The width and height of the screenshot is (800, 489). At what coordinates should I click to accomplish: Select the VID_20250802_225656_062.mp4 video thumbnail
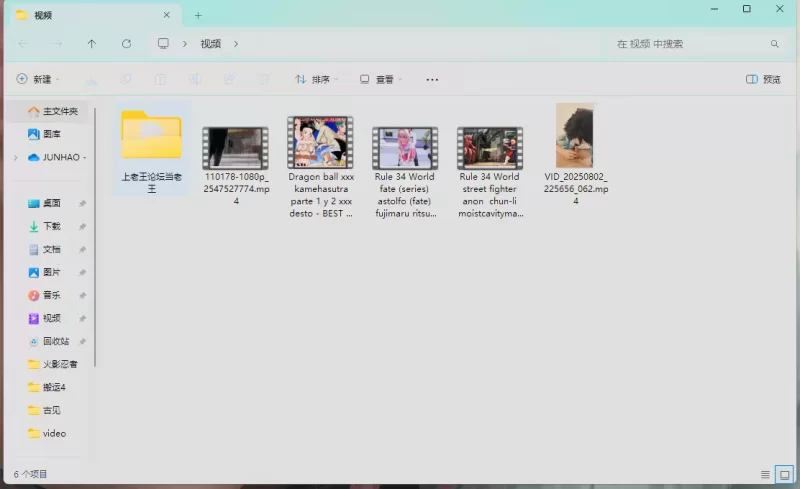pyautogui.click(x=575, y=135)
